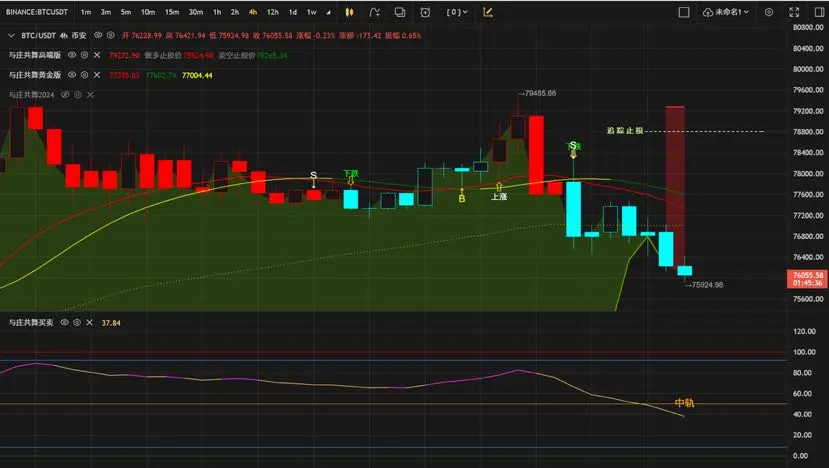Click the yellow B buy signal marker
This screenshot has height=468, width=829.
pos(462,198)
